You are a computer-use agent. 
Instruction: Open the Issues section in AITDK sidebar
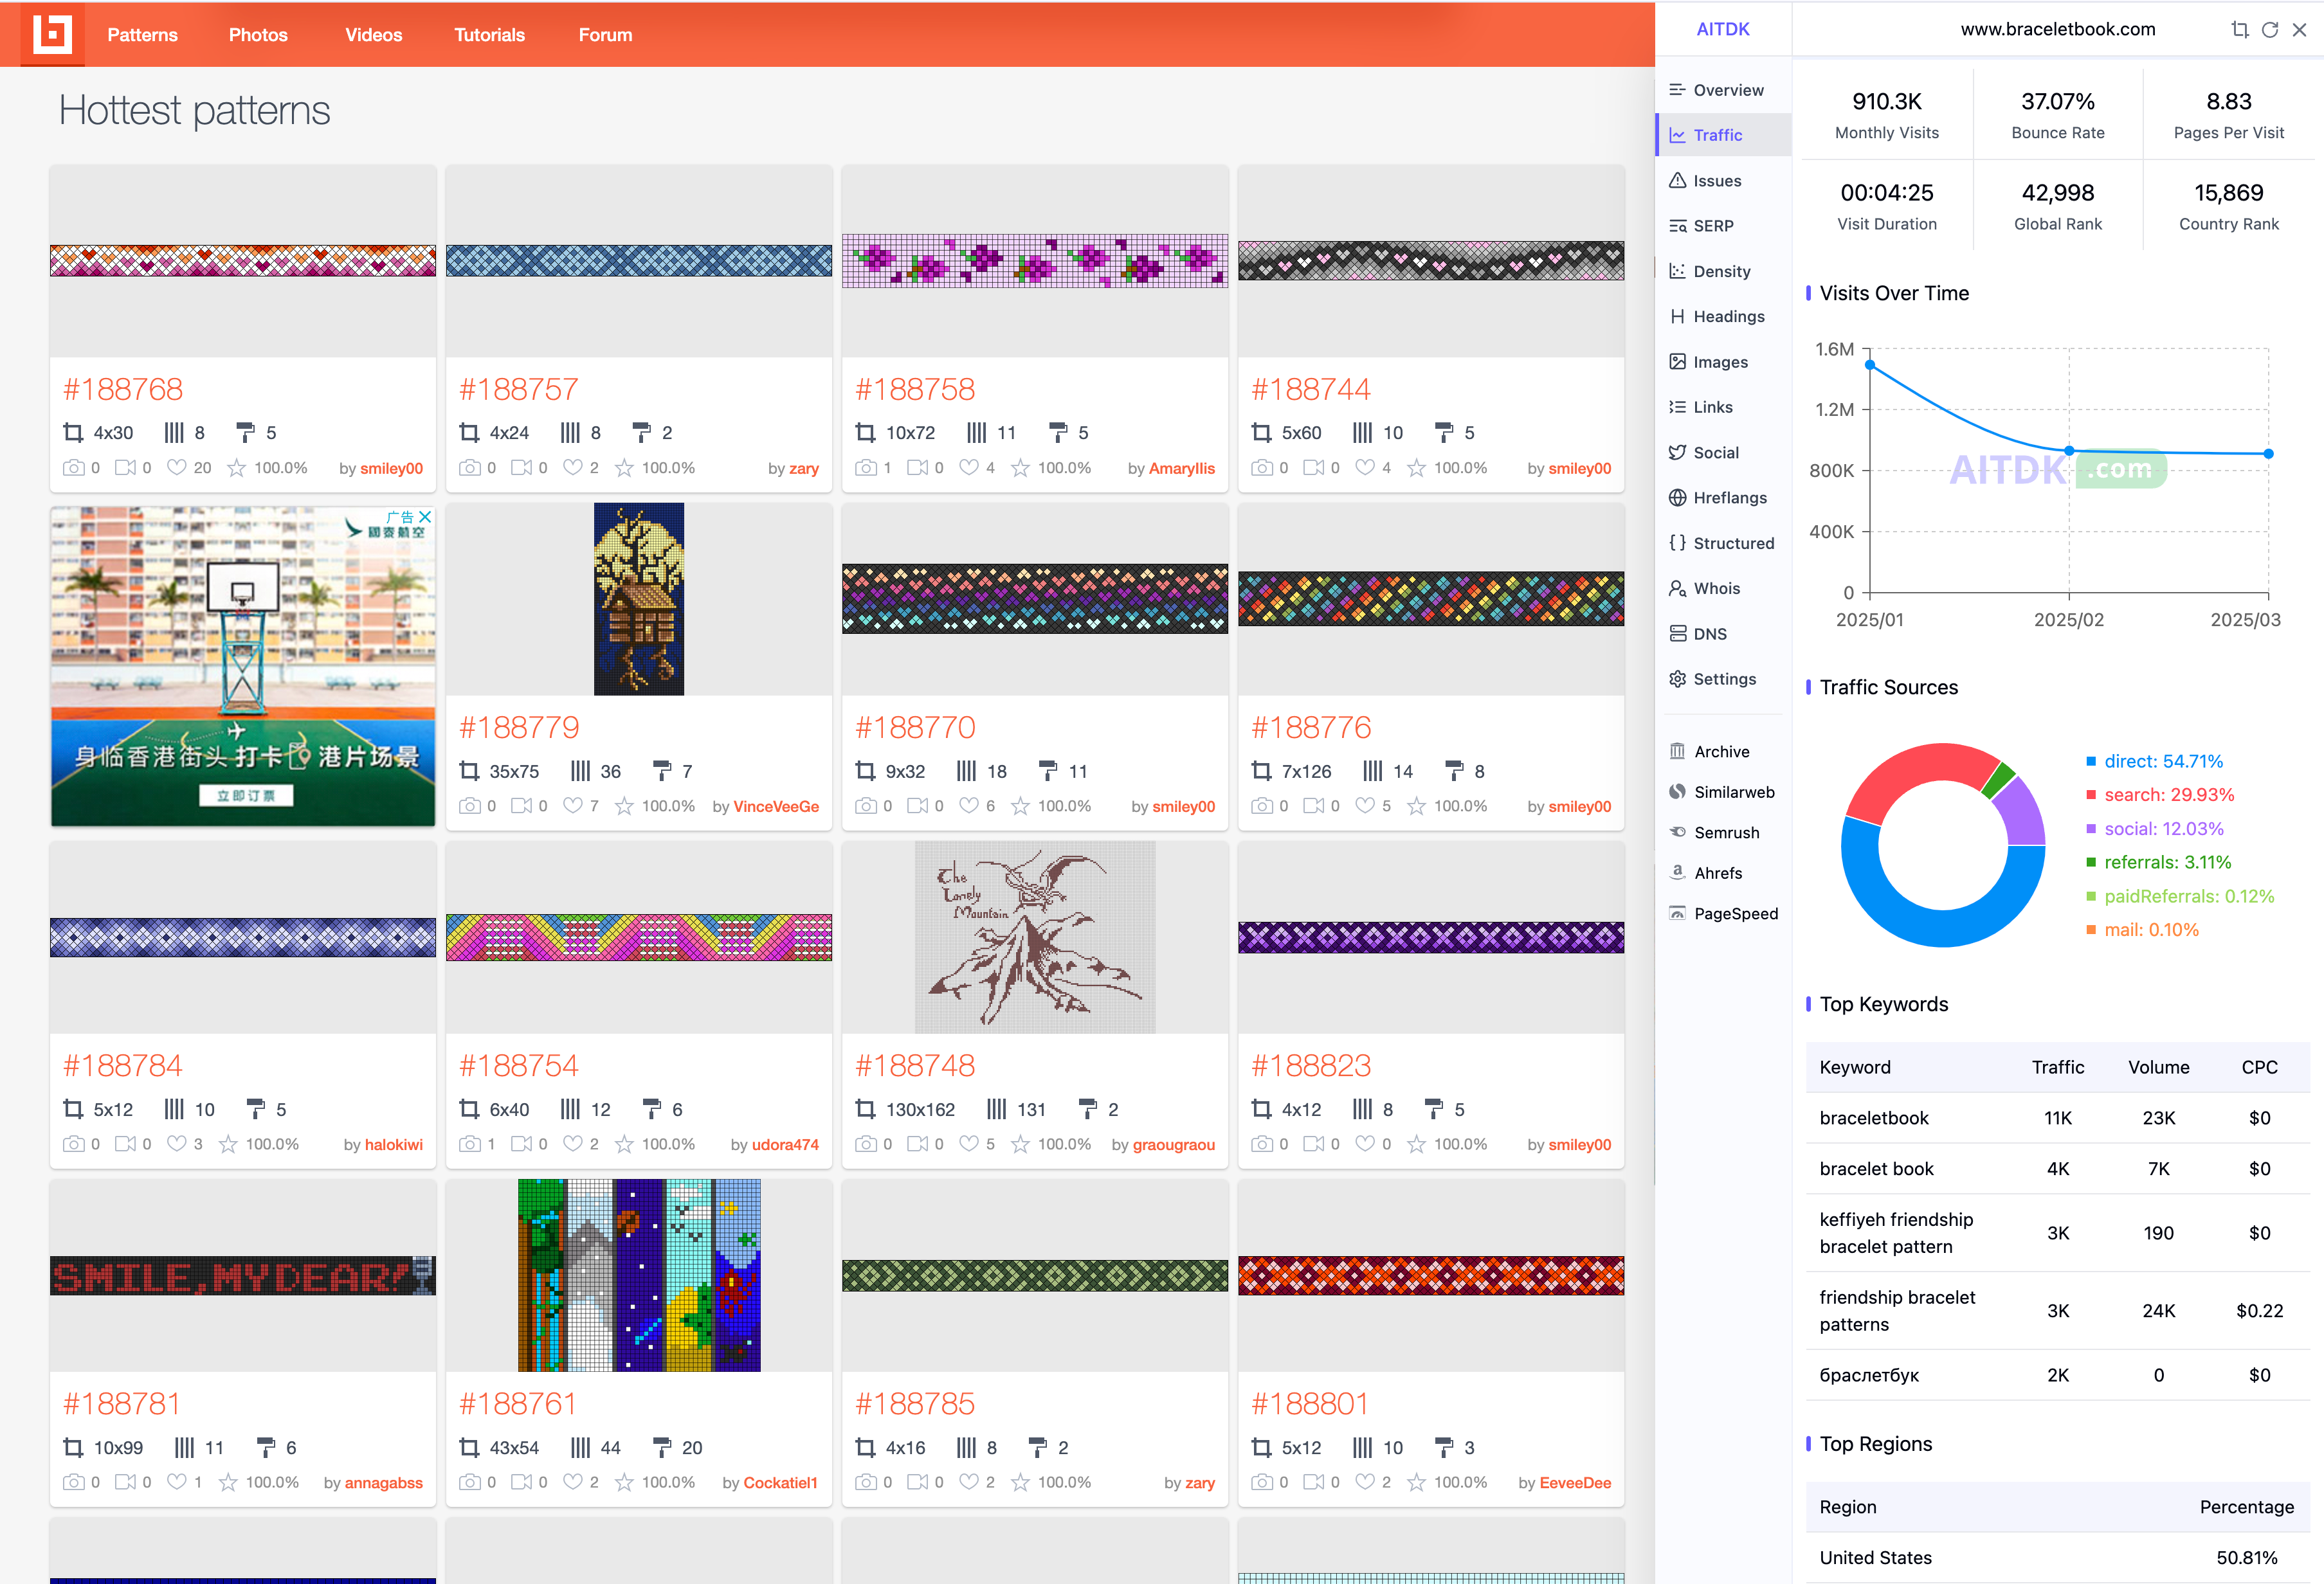(x=1716, y=180)
